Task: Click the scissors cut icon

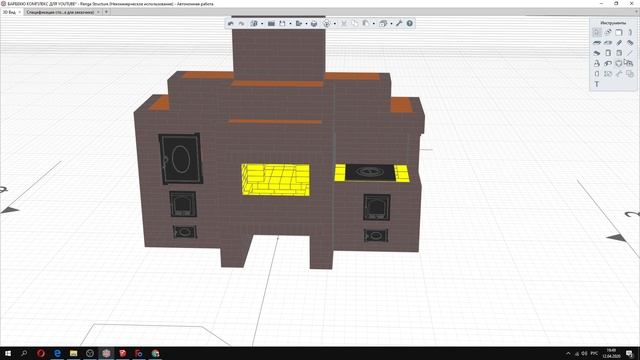Action: point(344,24)
